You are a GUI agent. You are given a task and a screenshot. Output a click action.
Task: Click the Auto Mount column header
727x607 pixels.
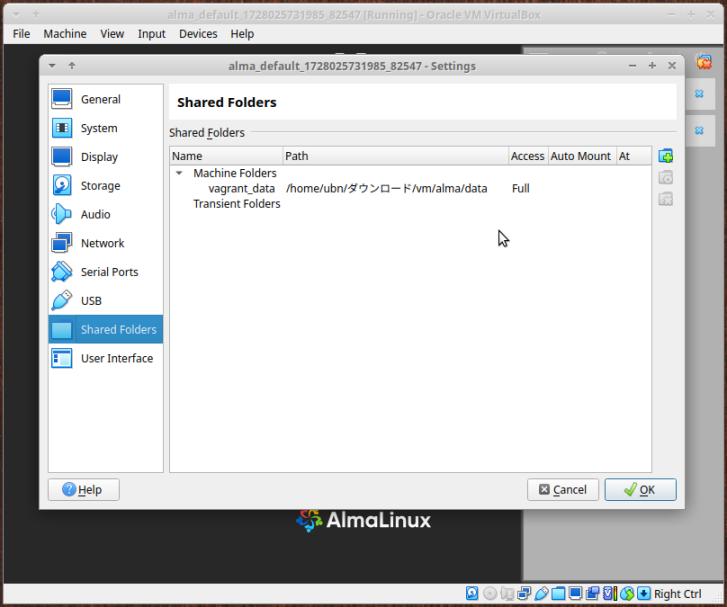[x=581, y=156]
